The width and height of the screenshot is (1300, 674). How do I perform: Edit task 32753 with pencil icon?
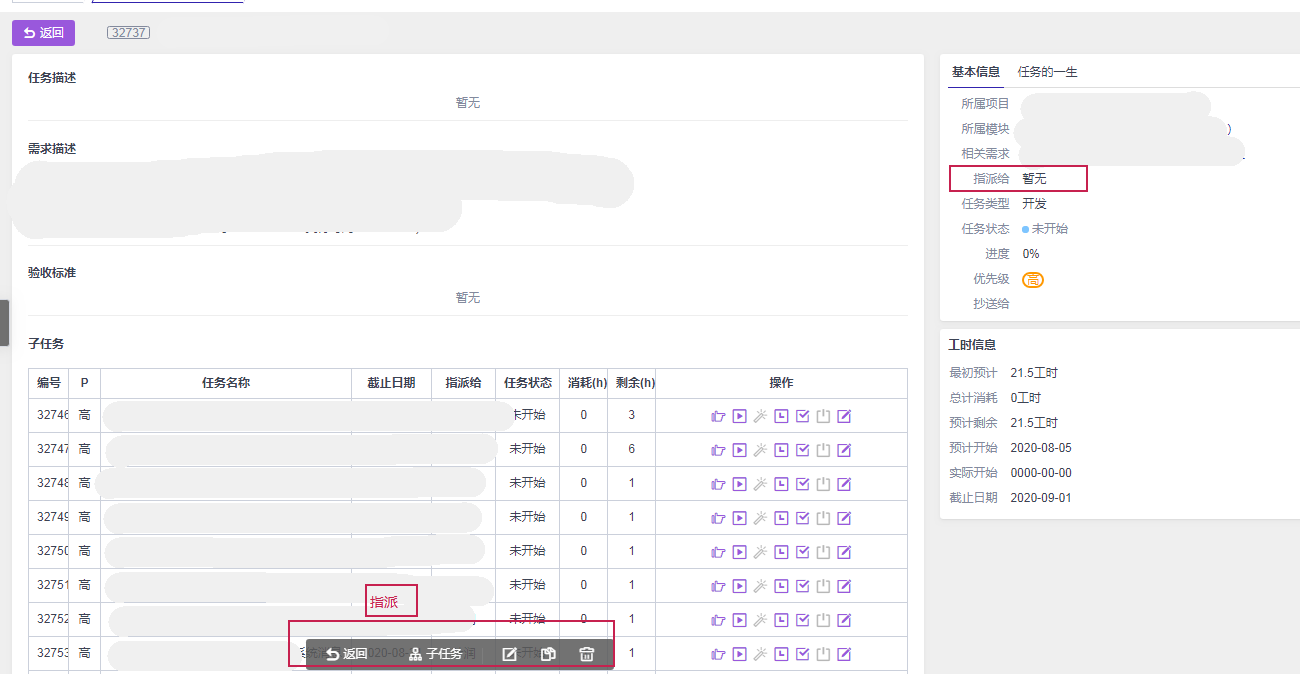pyautogui.click(x=844, y=654)
